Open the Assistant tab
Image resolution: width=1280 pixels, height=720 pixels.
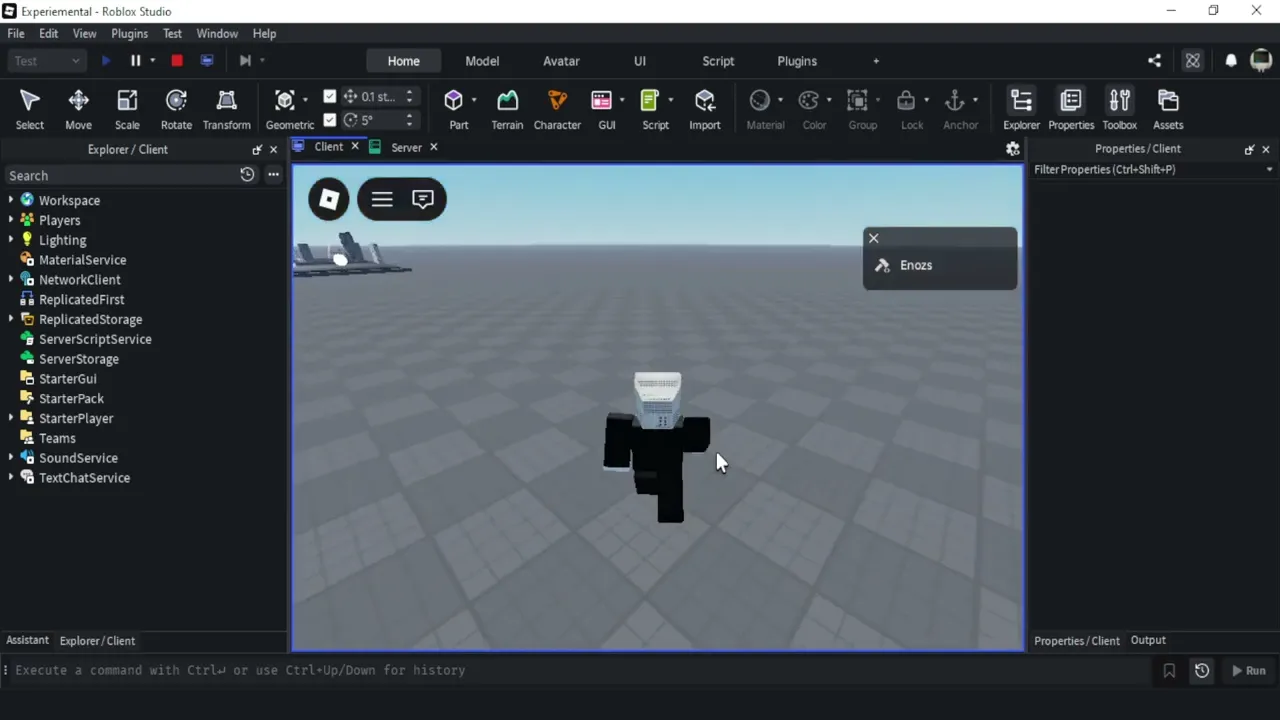pos(27,640)
